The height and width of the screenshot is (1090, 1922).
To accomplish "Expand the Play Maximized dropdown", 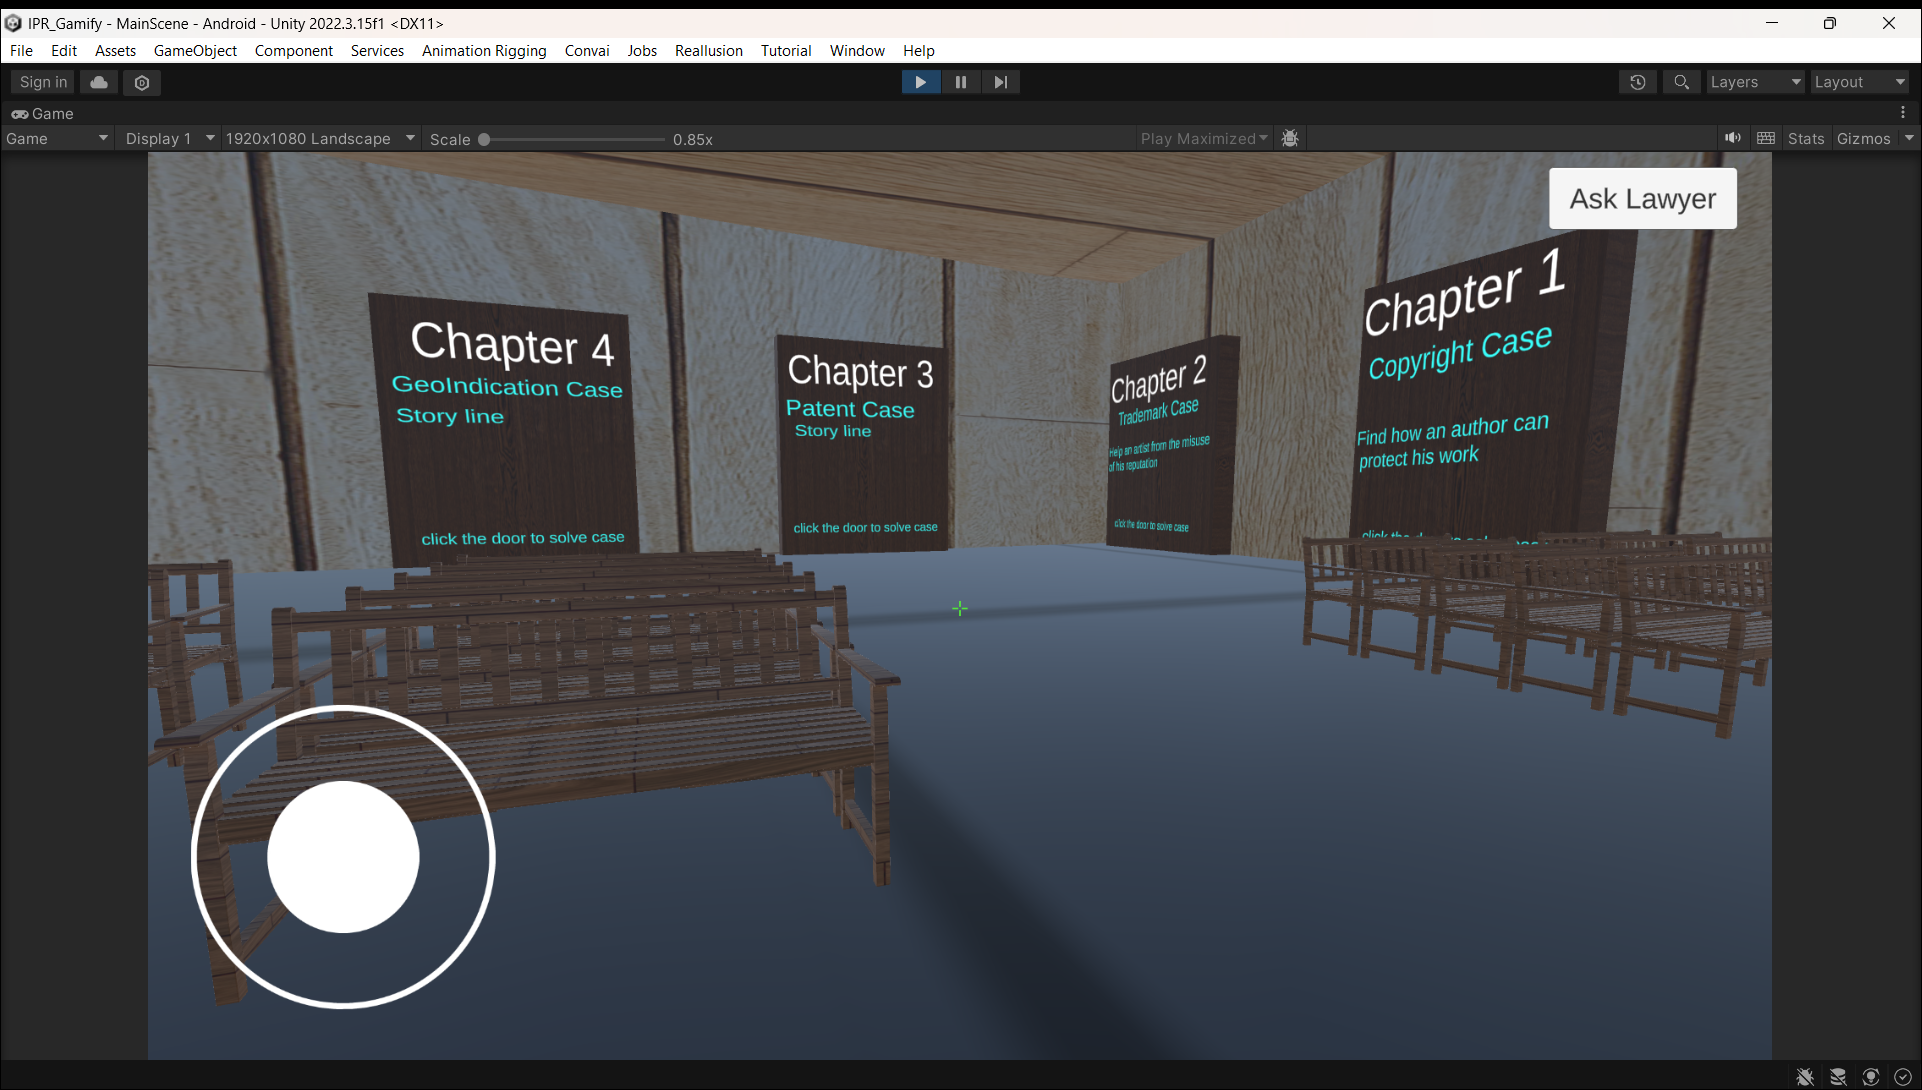I will [x=1204, y=138].
